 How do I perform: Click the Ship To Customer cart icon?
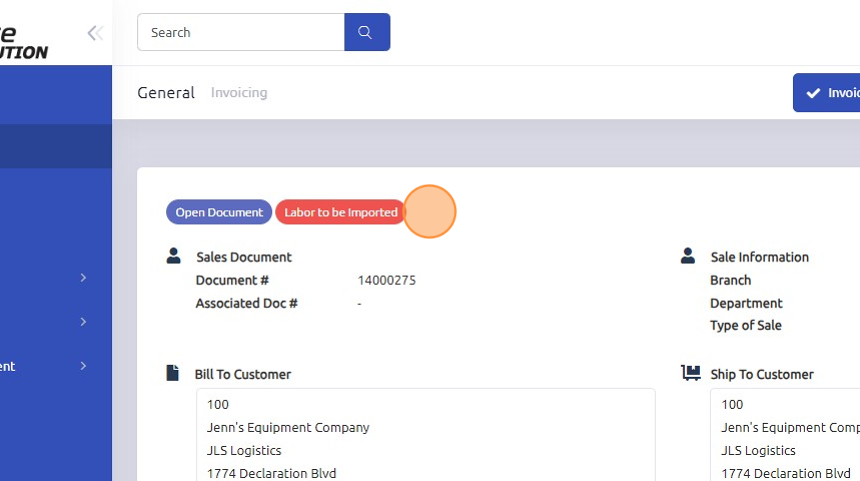point(690,373)
